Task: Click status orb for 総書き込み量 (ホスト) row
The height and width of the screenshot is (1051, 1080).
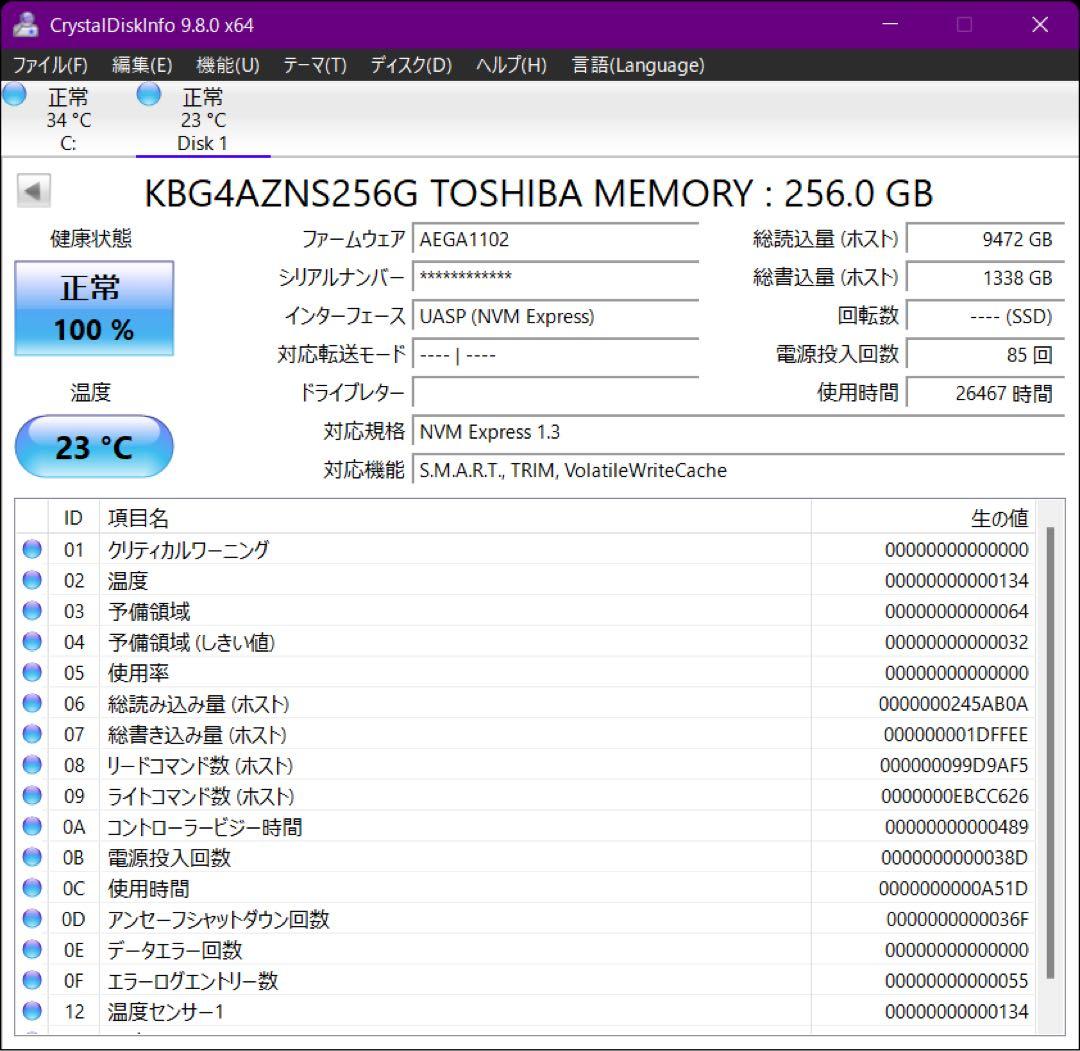Action: click(32, 734)
